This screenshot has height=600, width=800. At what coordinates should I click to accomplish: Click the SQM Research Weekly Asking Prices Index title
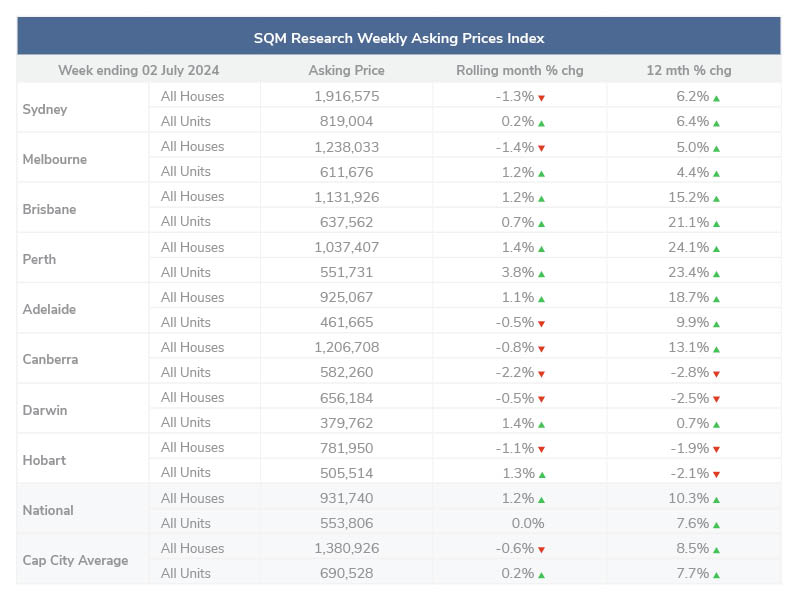(399, 38)
